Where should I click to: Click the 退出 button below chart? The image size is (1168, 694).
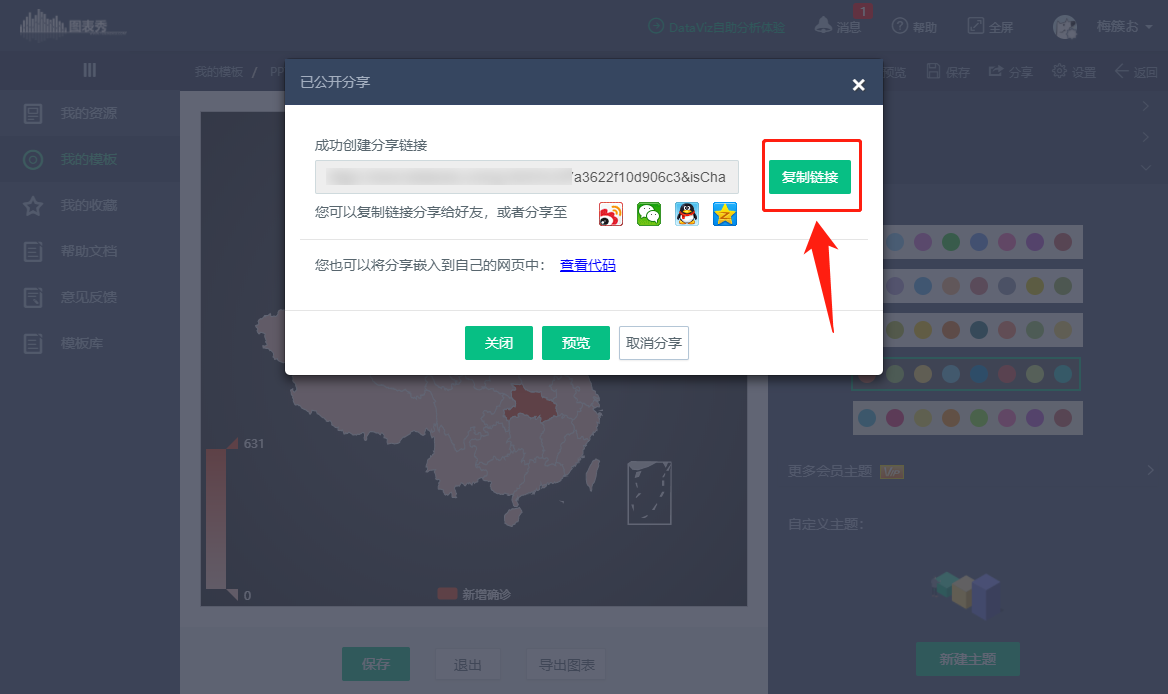click(x=467, y=664)
